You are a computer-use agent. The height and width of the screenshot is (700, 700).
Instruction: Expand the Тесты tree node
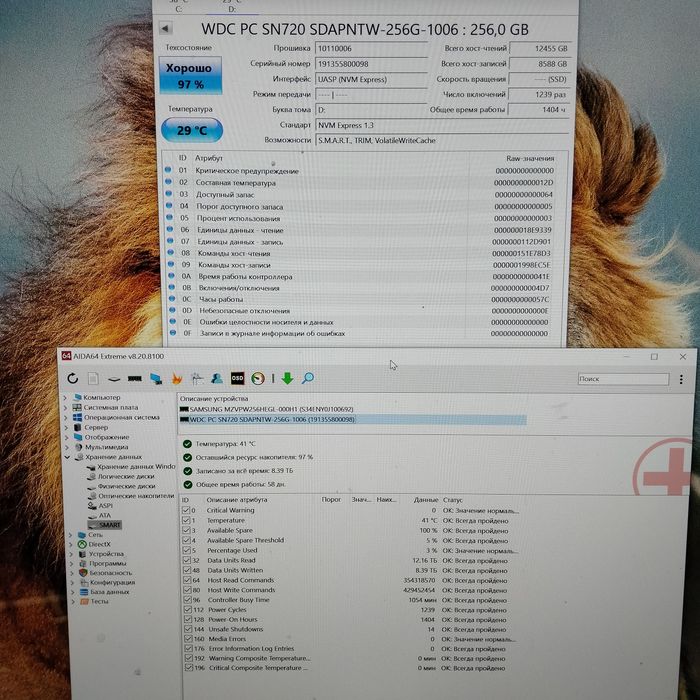[74, 602]
